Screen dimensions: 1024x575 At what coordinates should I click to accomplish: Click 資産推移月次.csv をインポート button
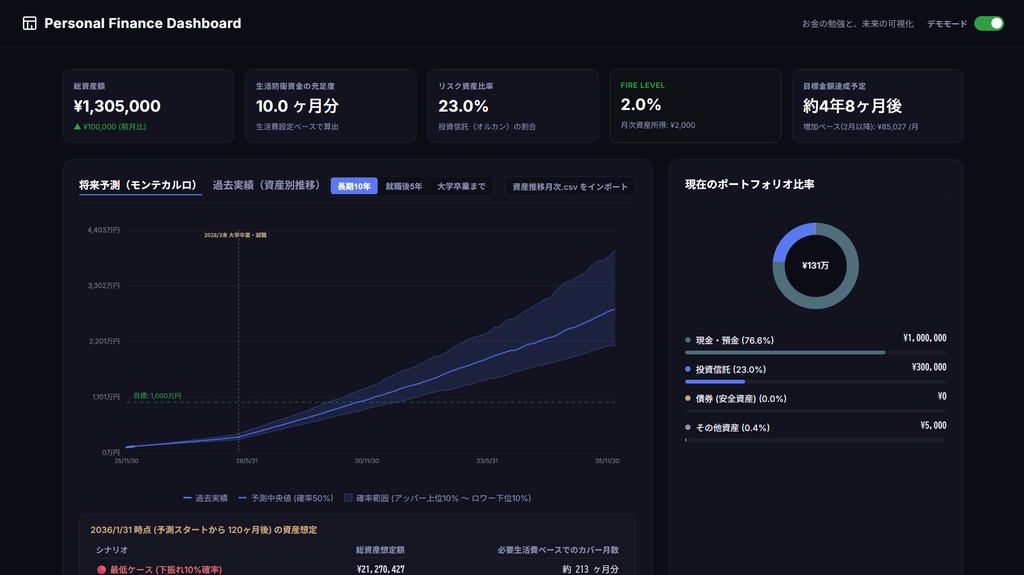tap(570, 186)
